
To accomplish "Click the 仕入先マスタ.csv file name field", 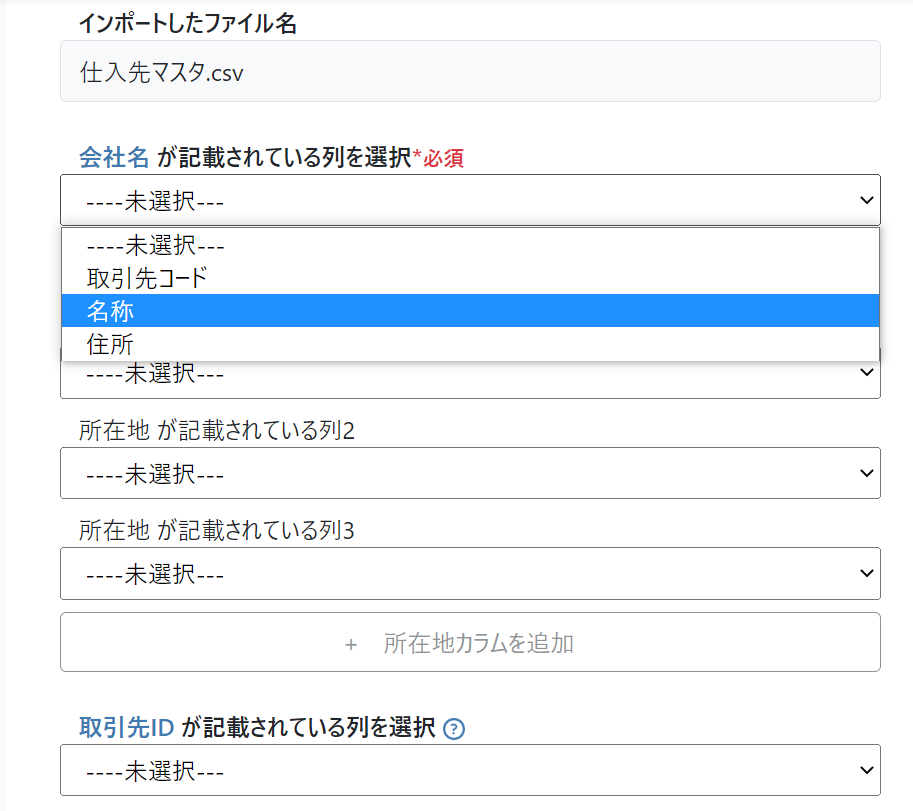I will 470,72.
